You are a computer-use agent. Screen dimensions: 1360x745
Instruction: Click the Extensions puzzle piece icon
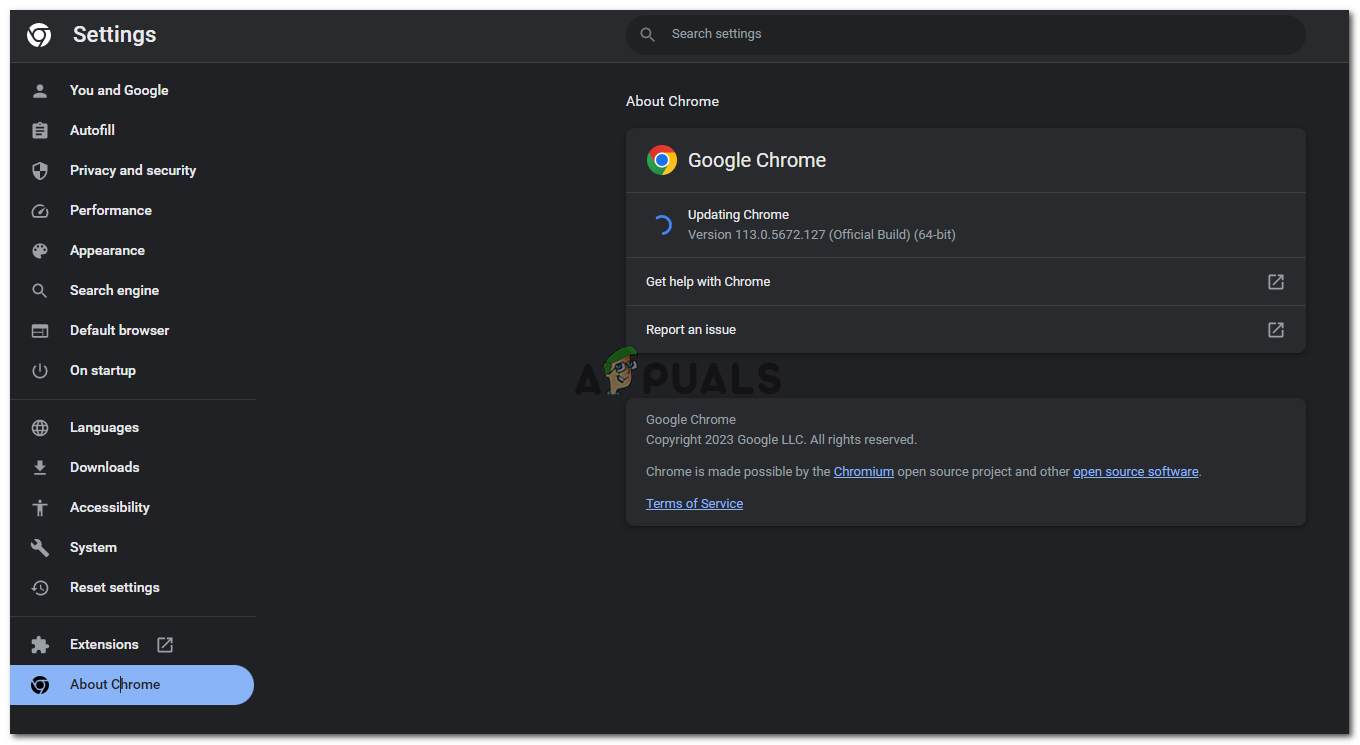click(x=40, y=644)
